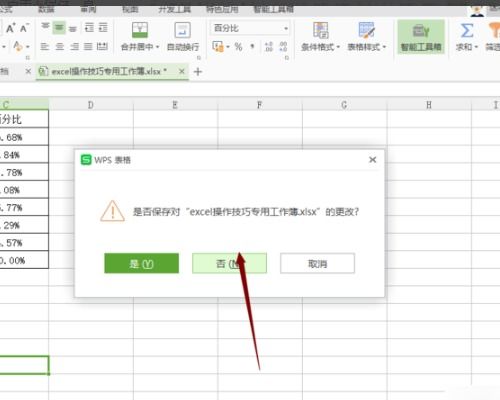
Task: Justify text in cell
Action: (88, 46)
